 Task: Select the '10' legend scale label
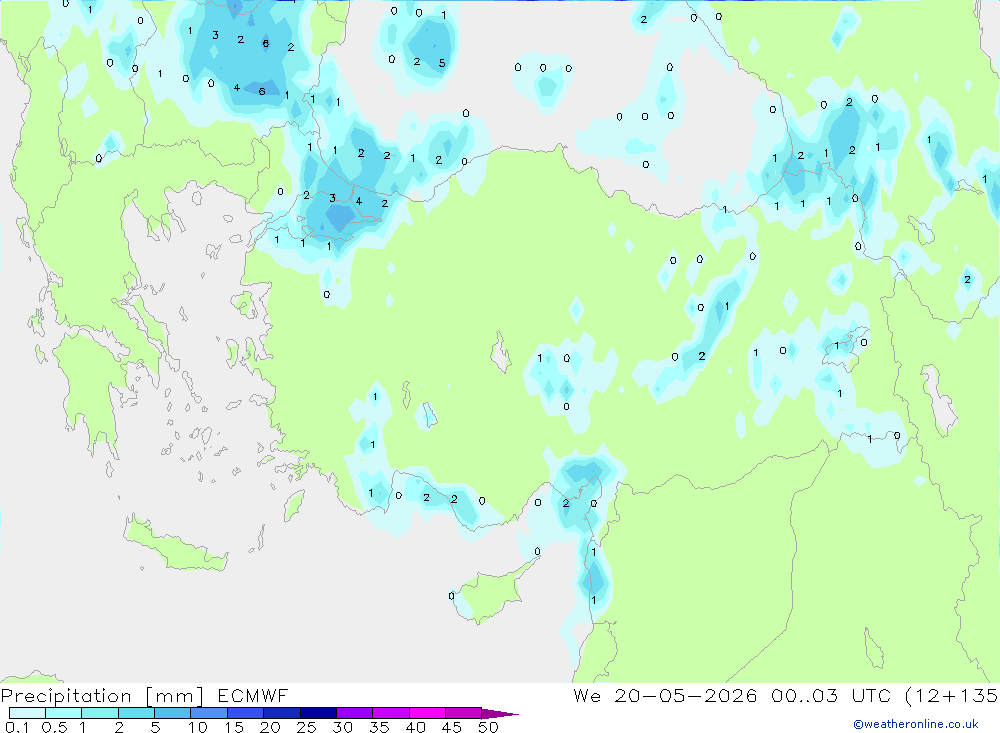[198, 727]
